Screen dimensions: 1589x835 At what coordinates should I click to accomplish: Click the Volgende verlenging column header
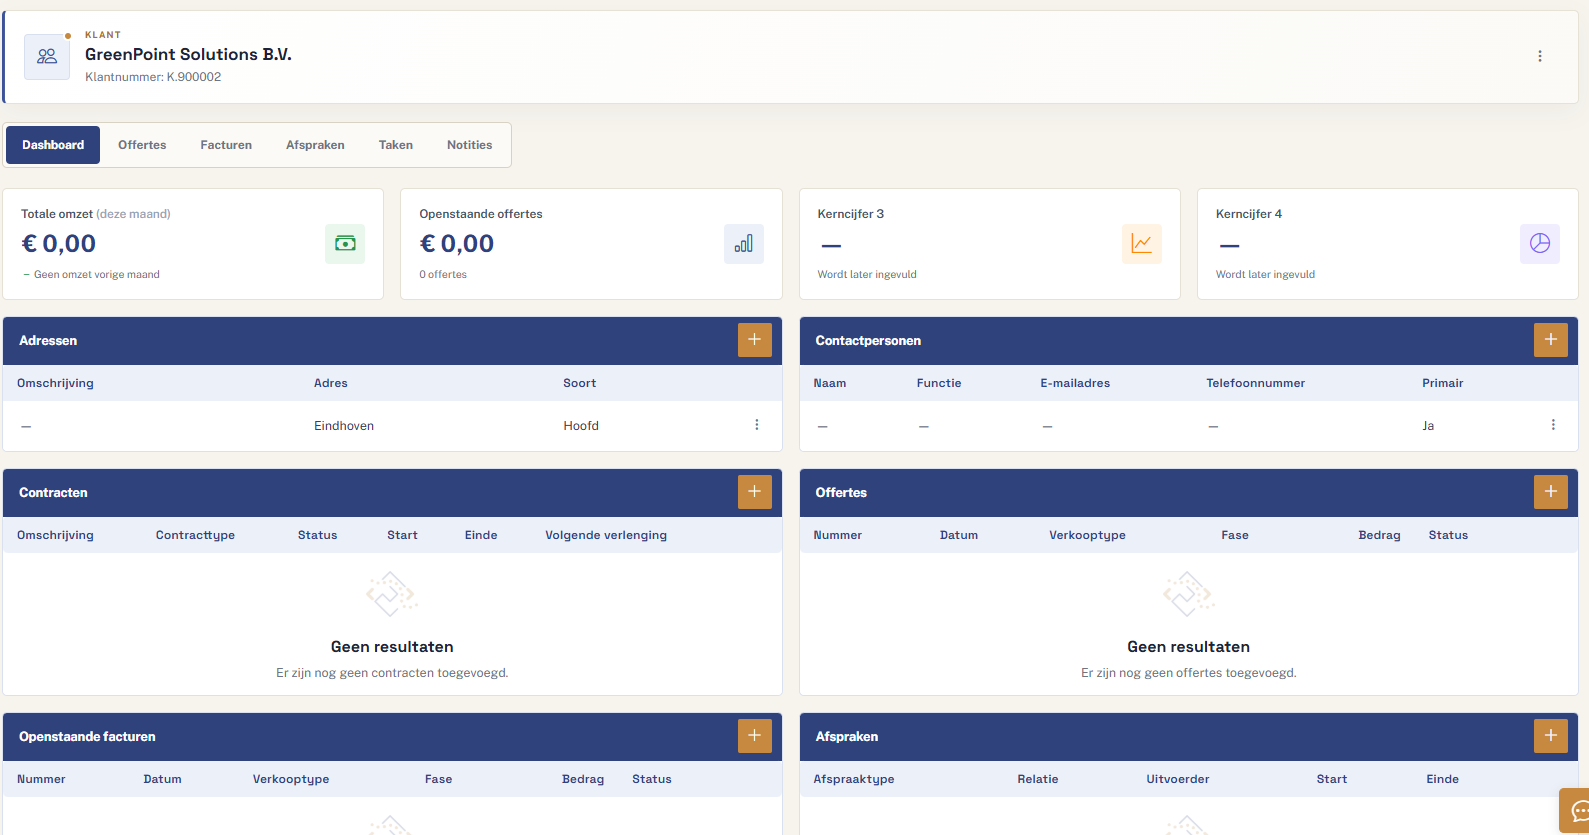pos(606,535)
